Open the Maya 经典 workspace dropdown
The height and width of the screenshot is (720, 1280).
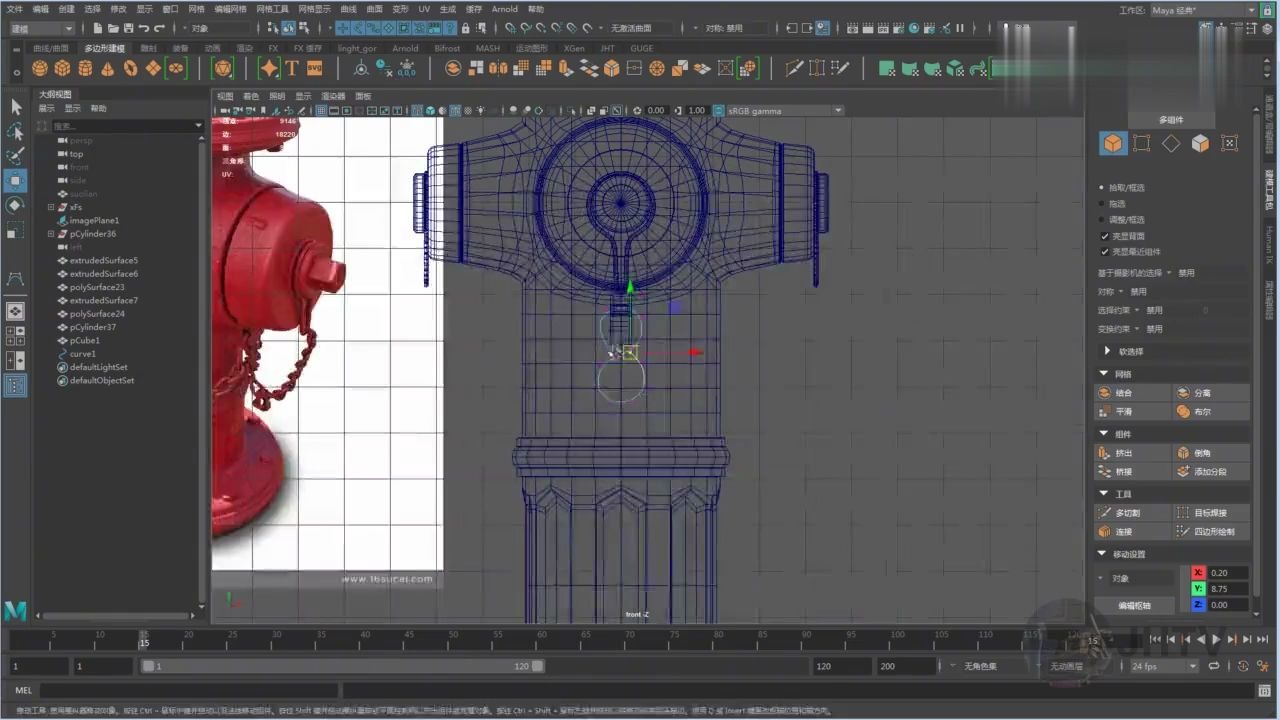1203,10
